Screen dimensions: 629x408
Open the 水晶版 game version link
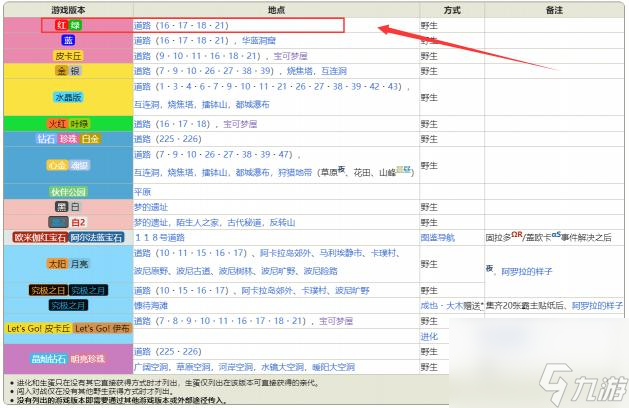[67, 94]
